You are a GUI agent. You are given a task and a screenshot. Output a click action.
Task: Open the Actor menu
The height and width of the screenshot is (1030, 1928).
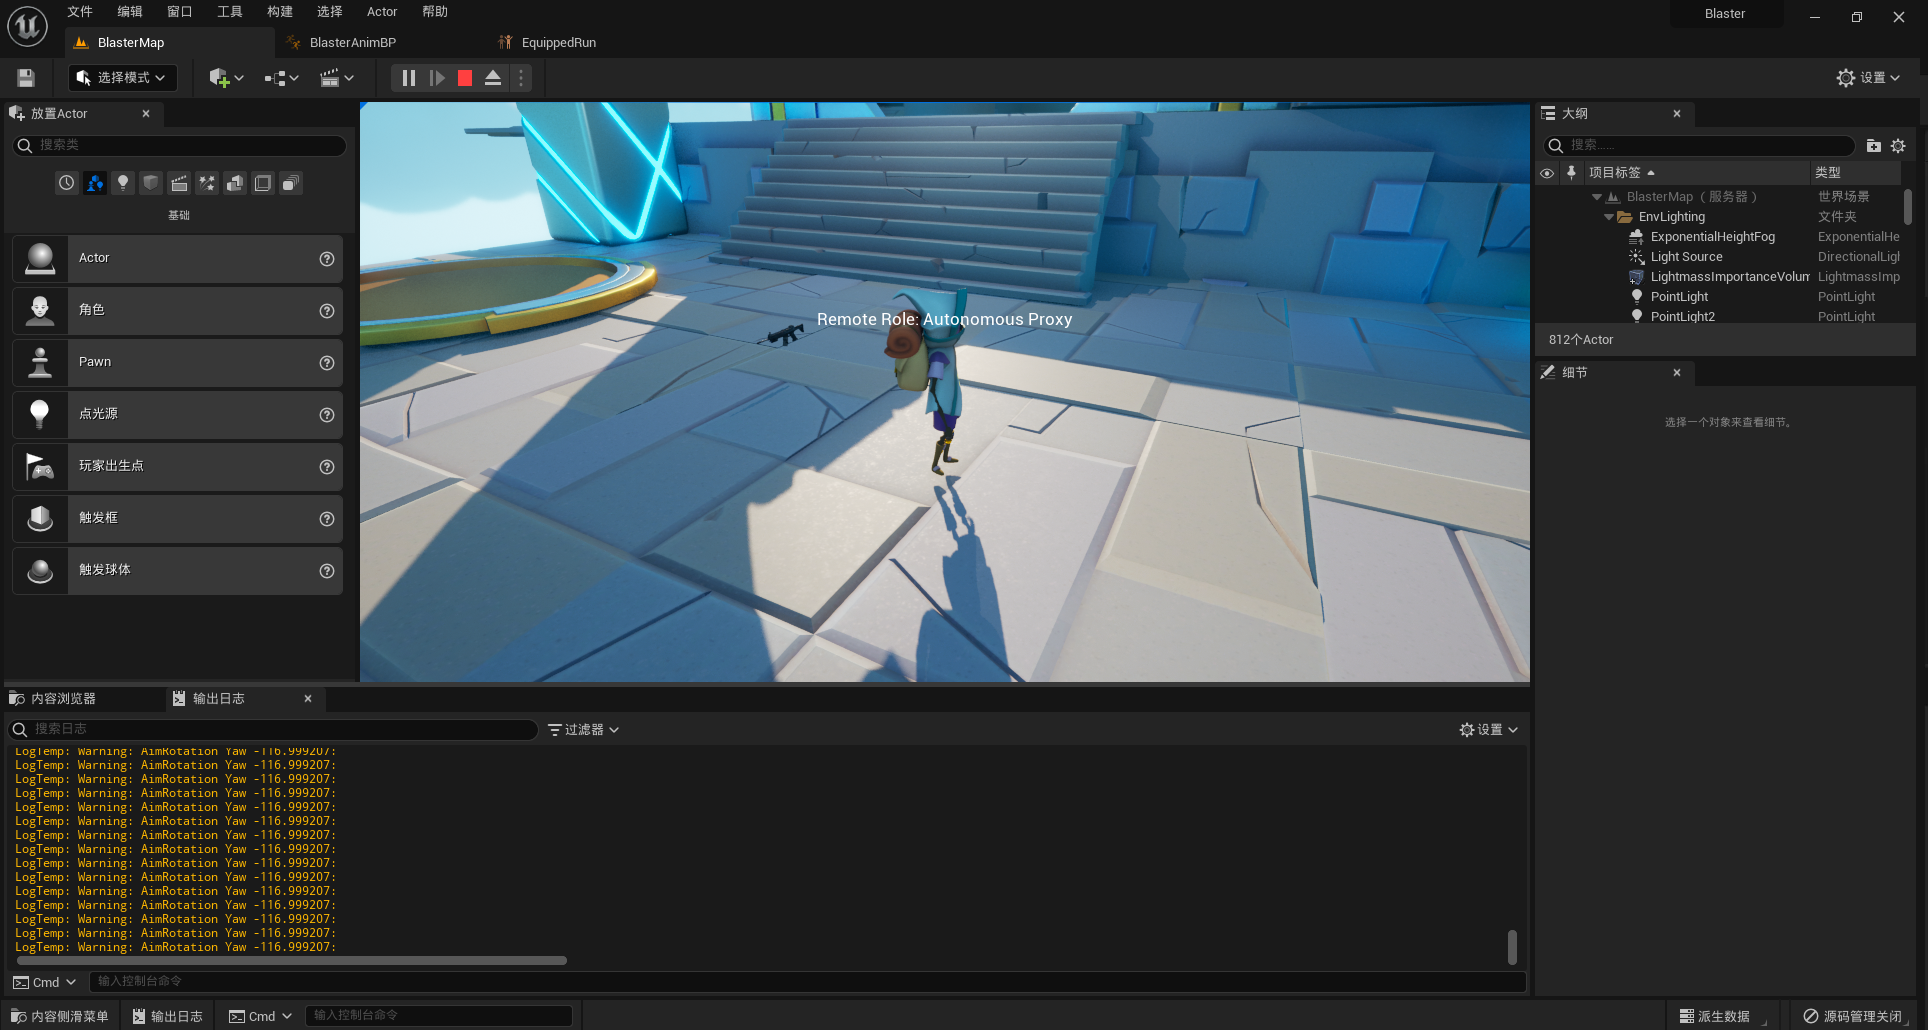tap(382, 12)
